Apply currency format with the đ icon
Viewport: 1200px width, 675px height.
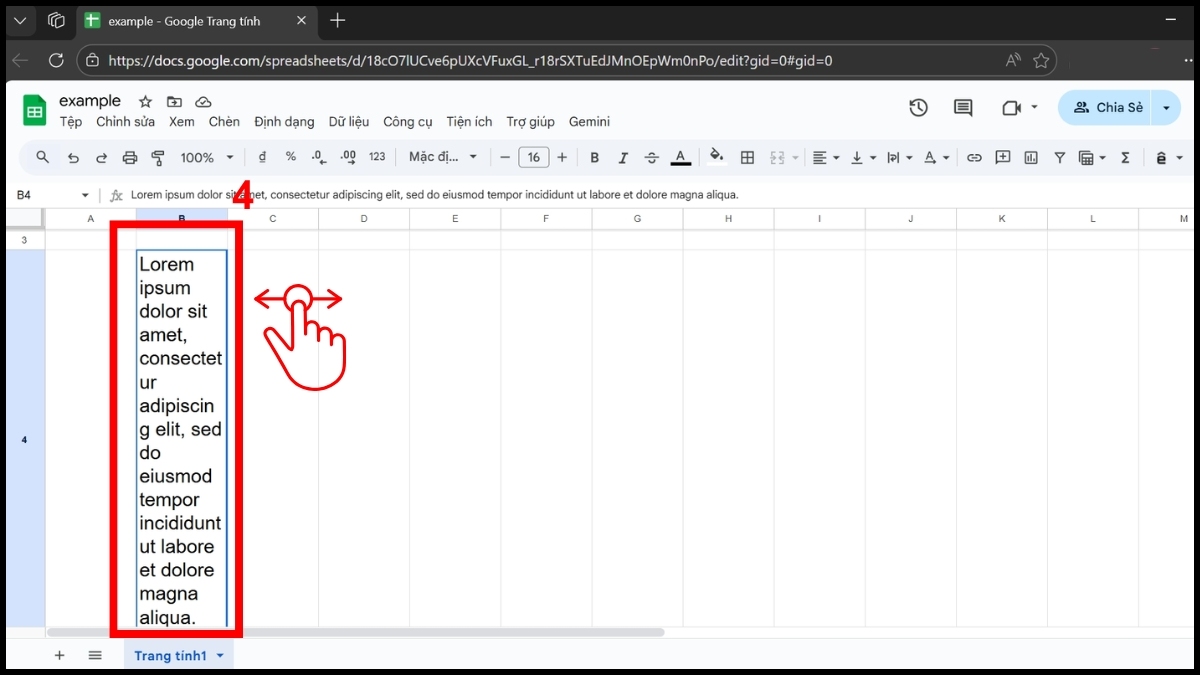point(261,157)
